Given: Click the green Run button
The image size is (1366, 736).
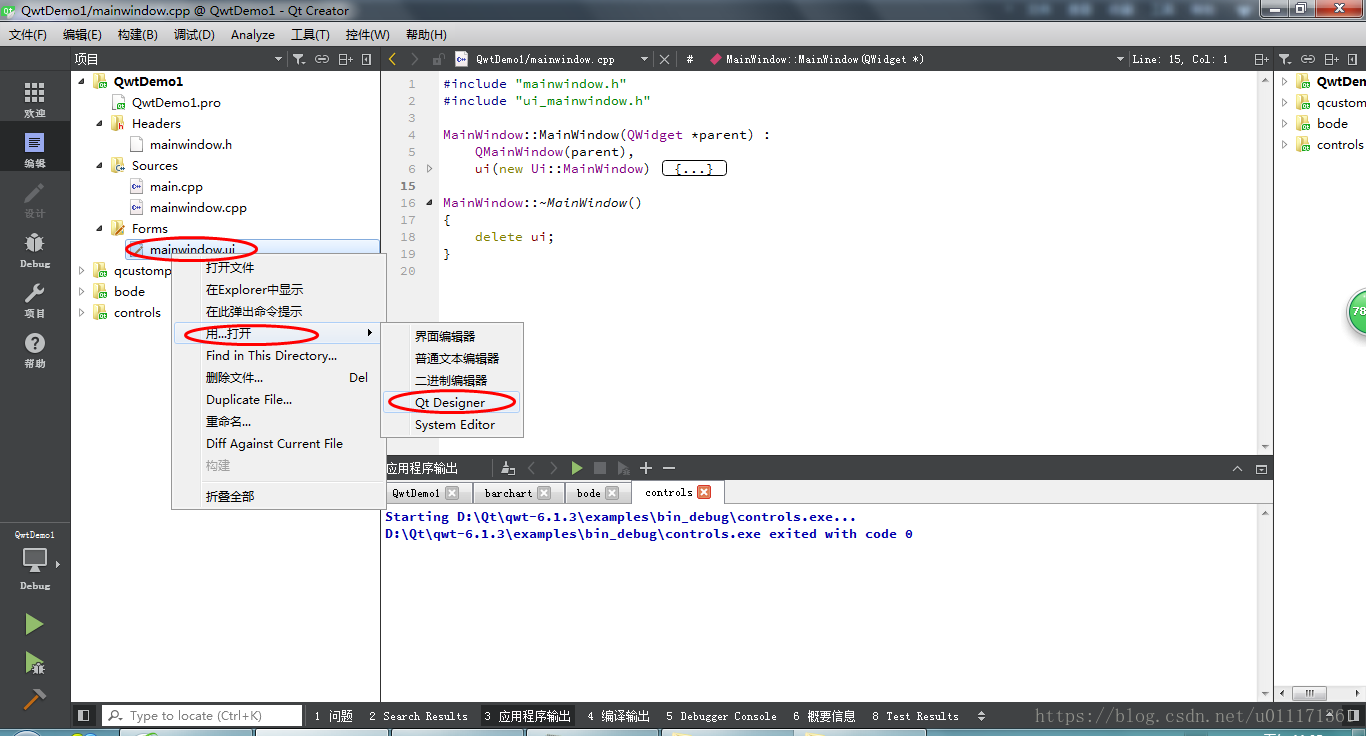Looking at the screenshot, I should click(35, 624).
